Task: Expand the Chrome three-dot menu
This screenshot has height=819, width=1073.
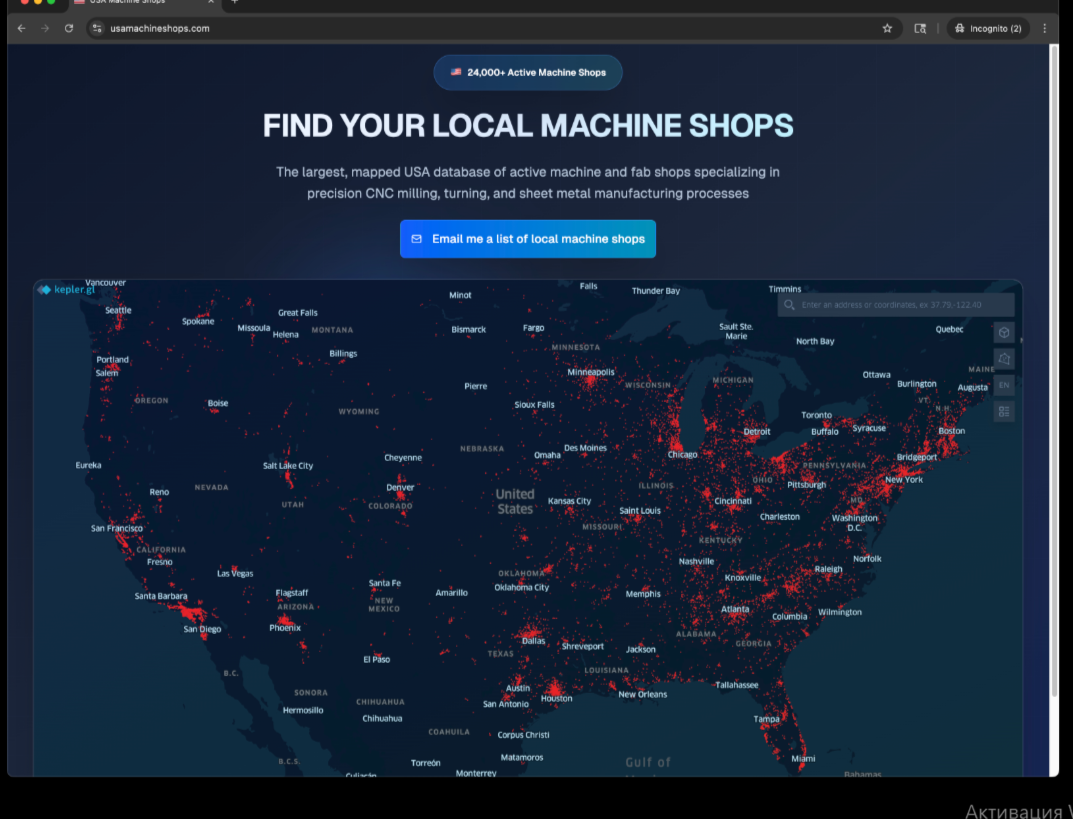Action: tap(1045, 28)
